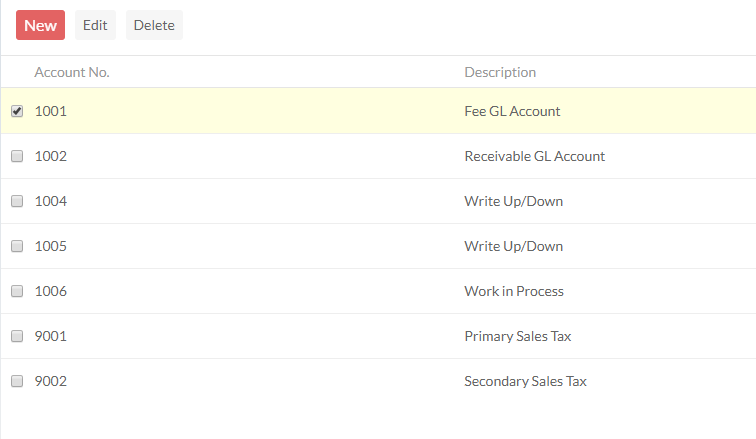
Task: Select the account number 1005
Action: point(51,247)
